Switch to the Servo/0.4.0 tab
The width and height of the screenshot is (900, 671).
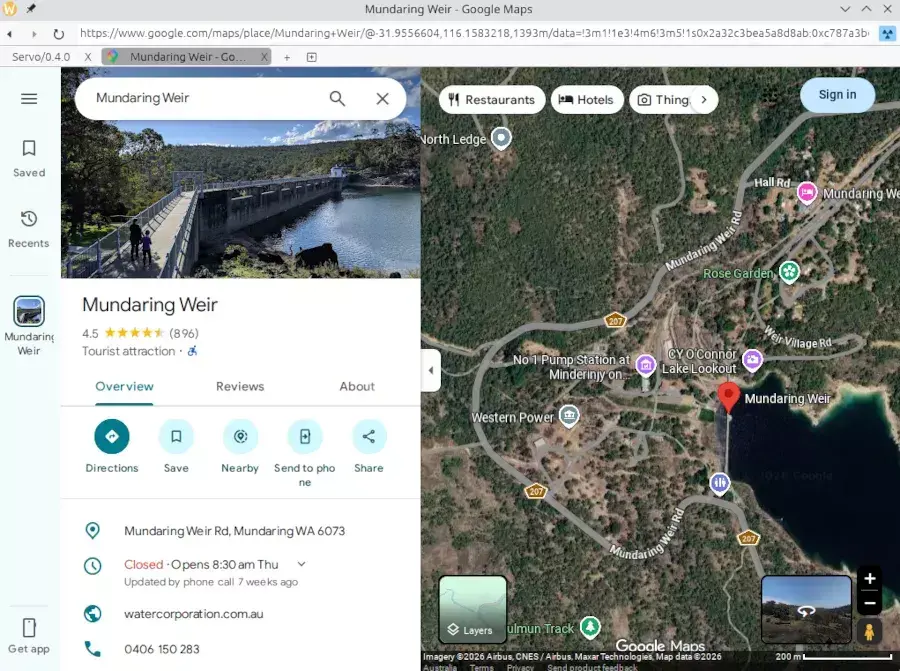(x=41, y=57)
